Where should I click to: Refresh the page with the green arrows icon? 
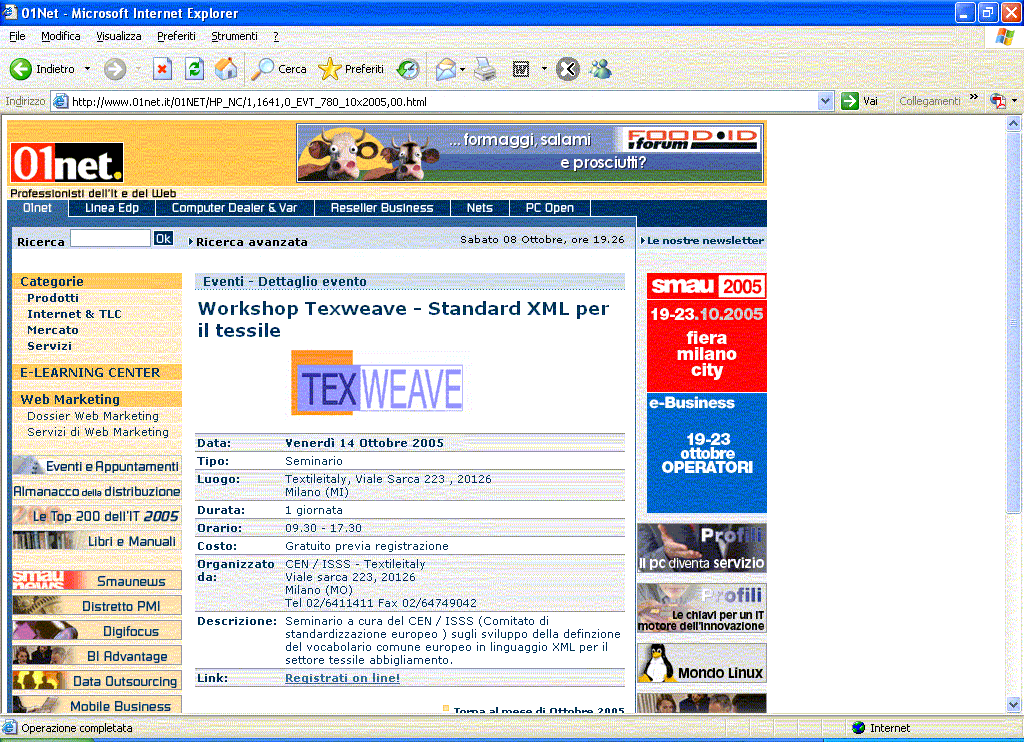(194, 69)
